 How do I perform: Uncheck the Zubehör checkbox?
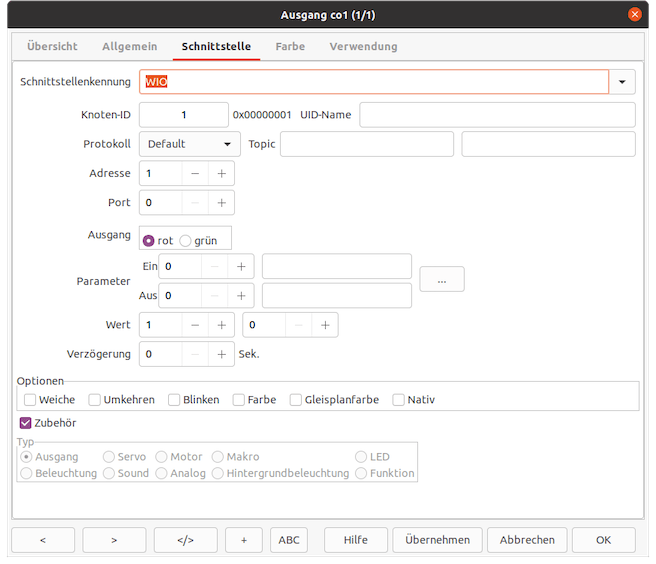[26, 423]
